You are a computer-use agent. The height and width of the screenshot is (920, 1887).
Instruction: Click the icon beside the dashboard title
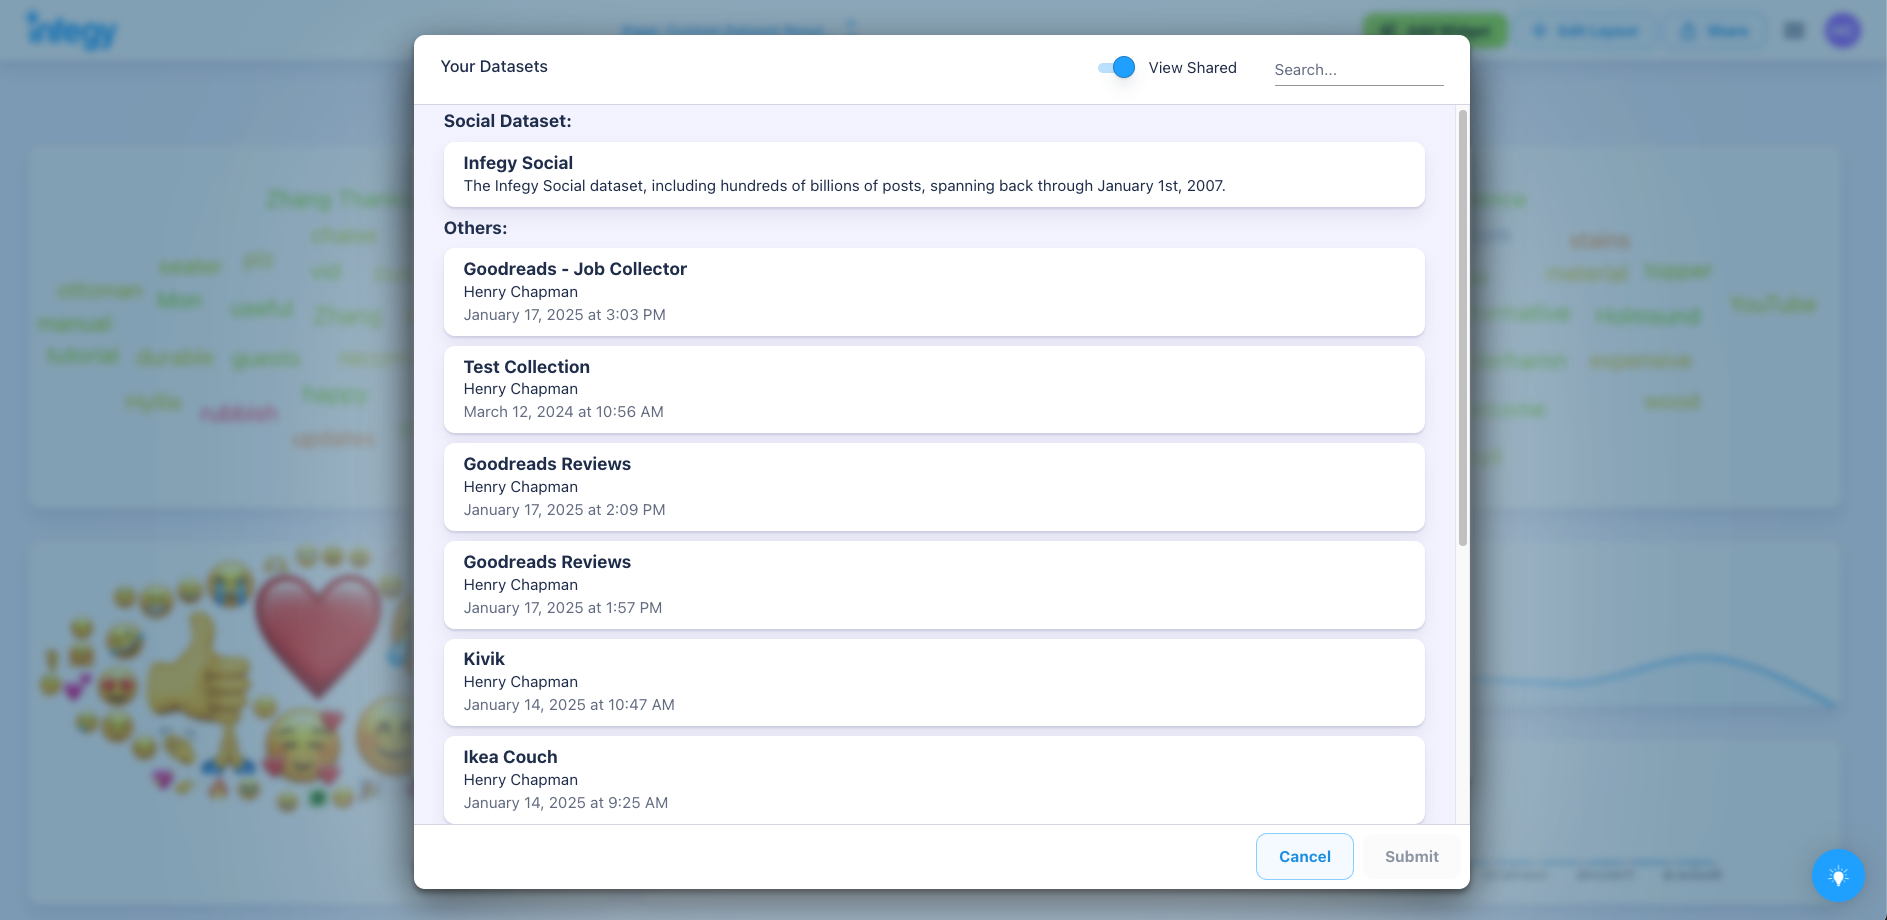851,29
